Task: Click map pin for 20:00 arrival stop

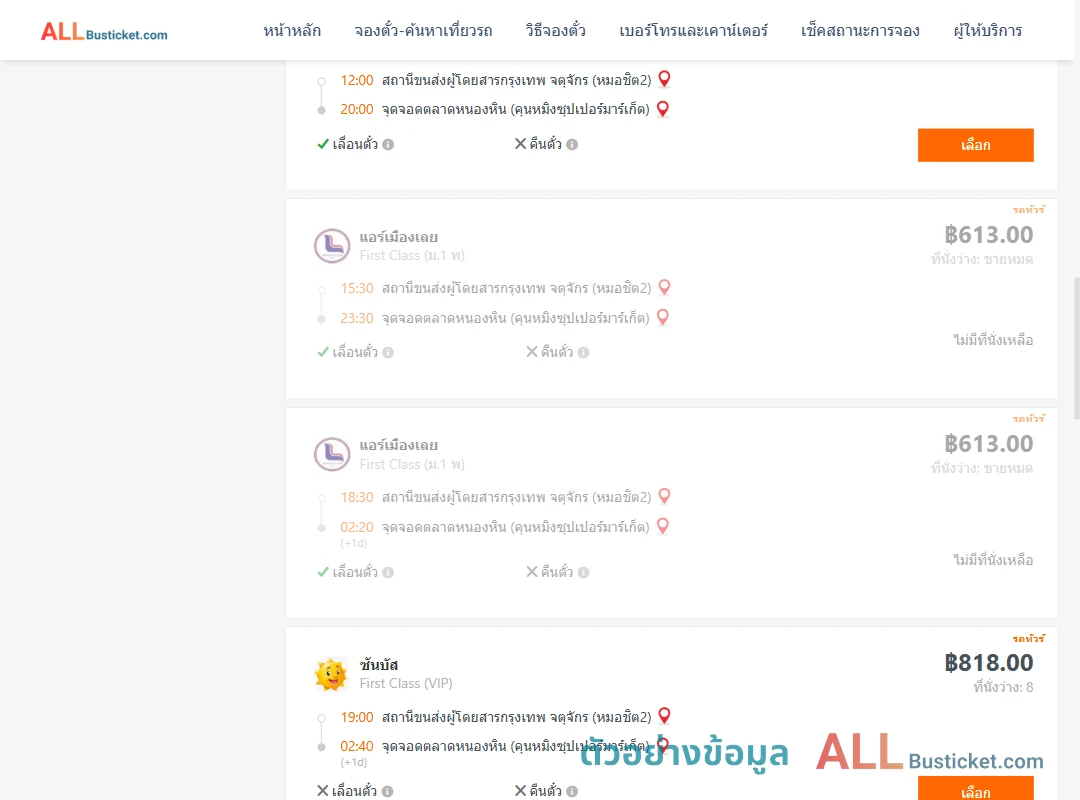Action: point(663,109)
